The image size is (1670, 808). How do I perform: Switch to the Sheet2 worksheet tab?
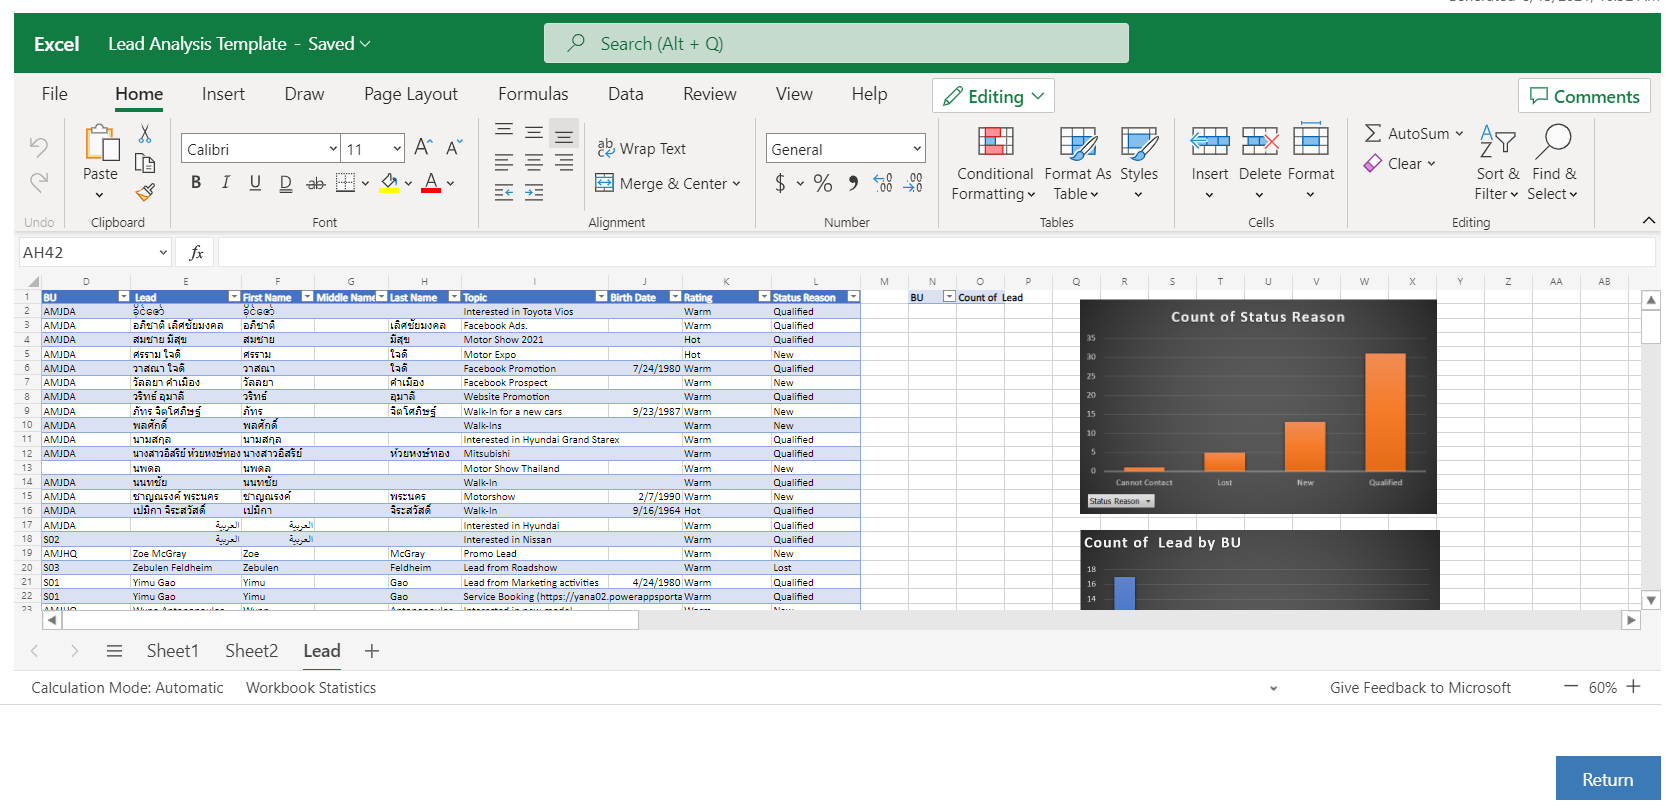(251, 651)
